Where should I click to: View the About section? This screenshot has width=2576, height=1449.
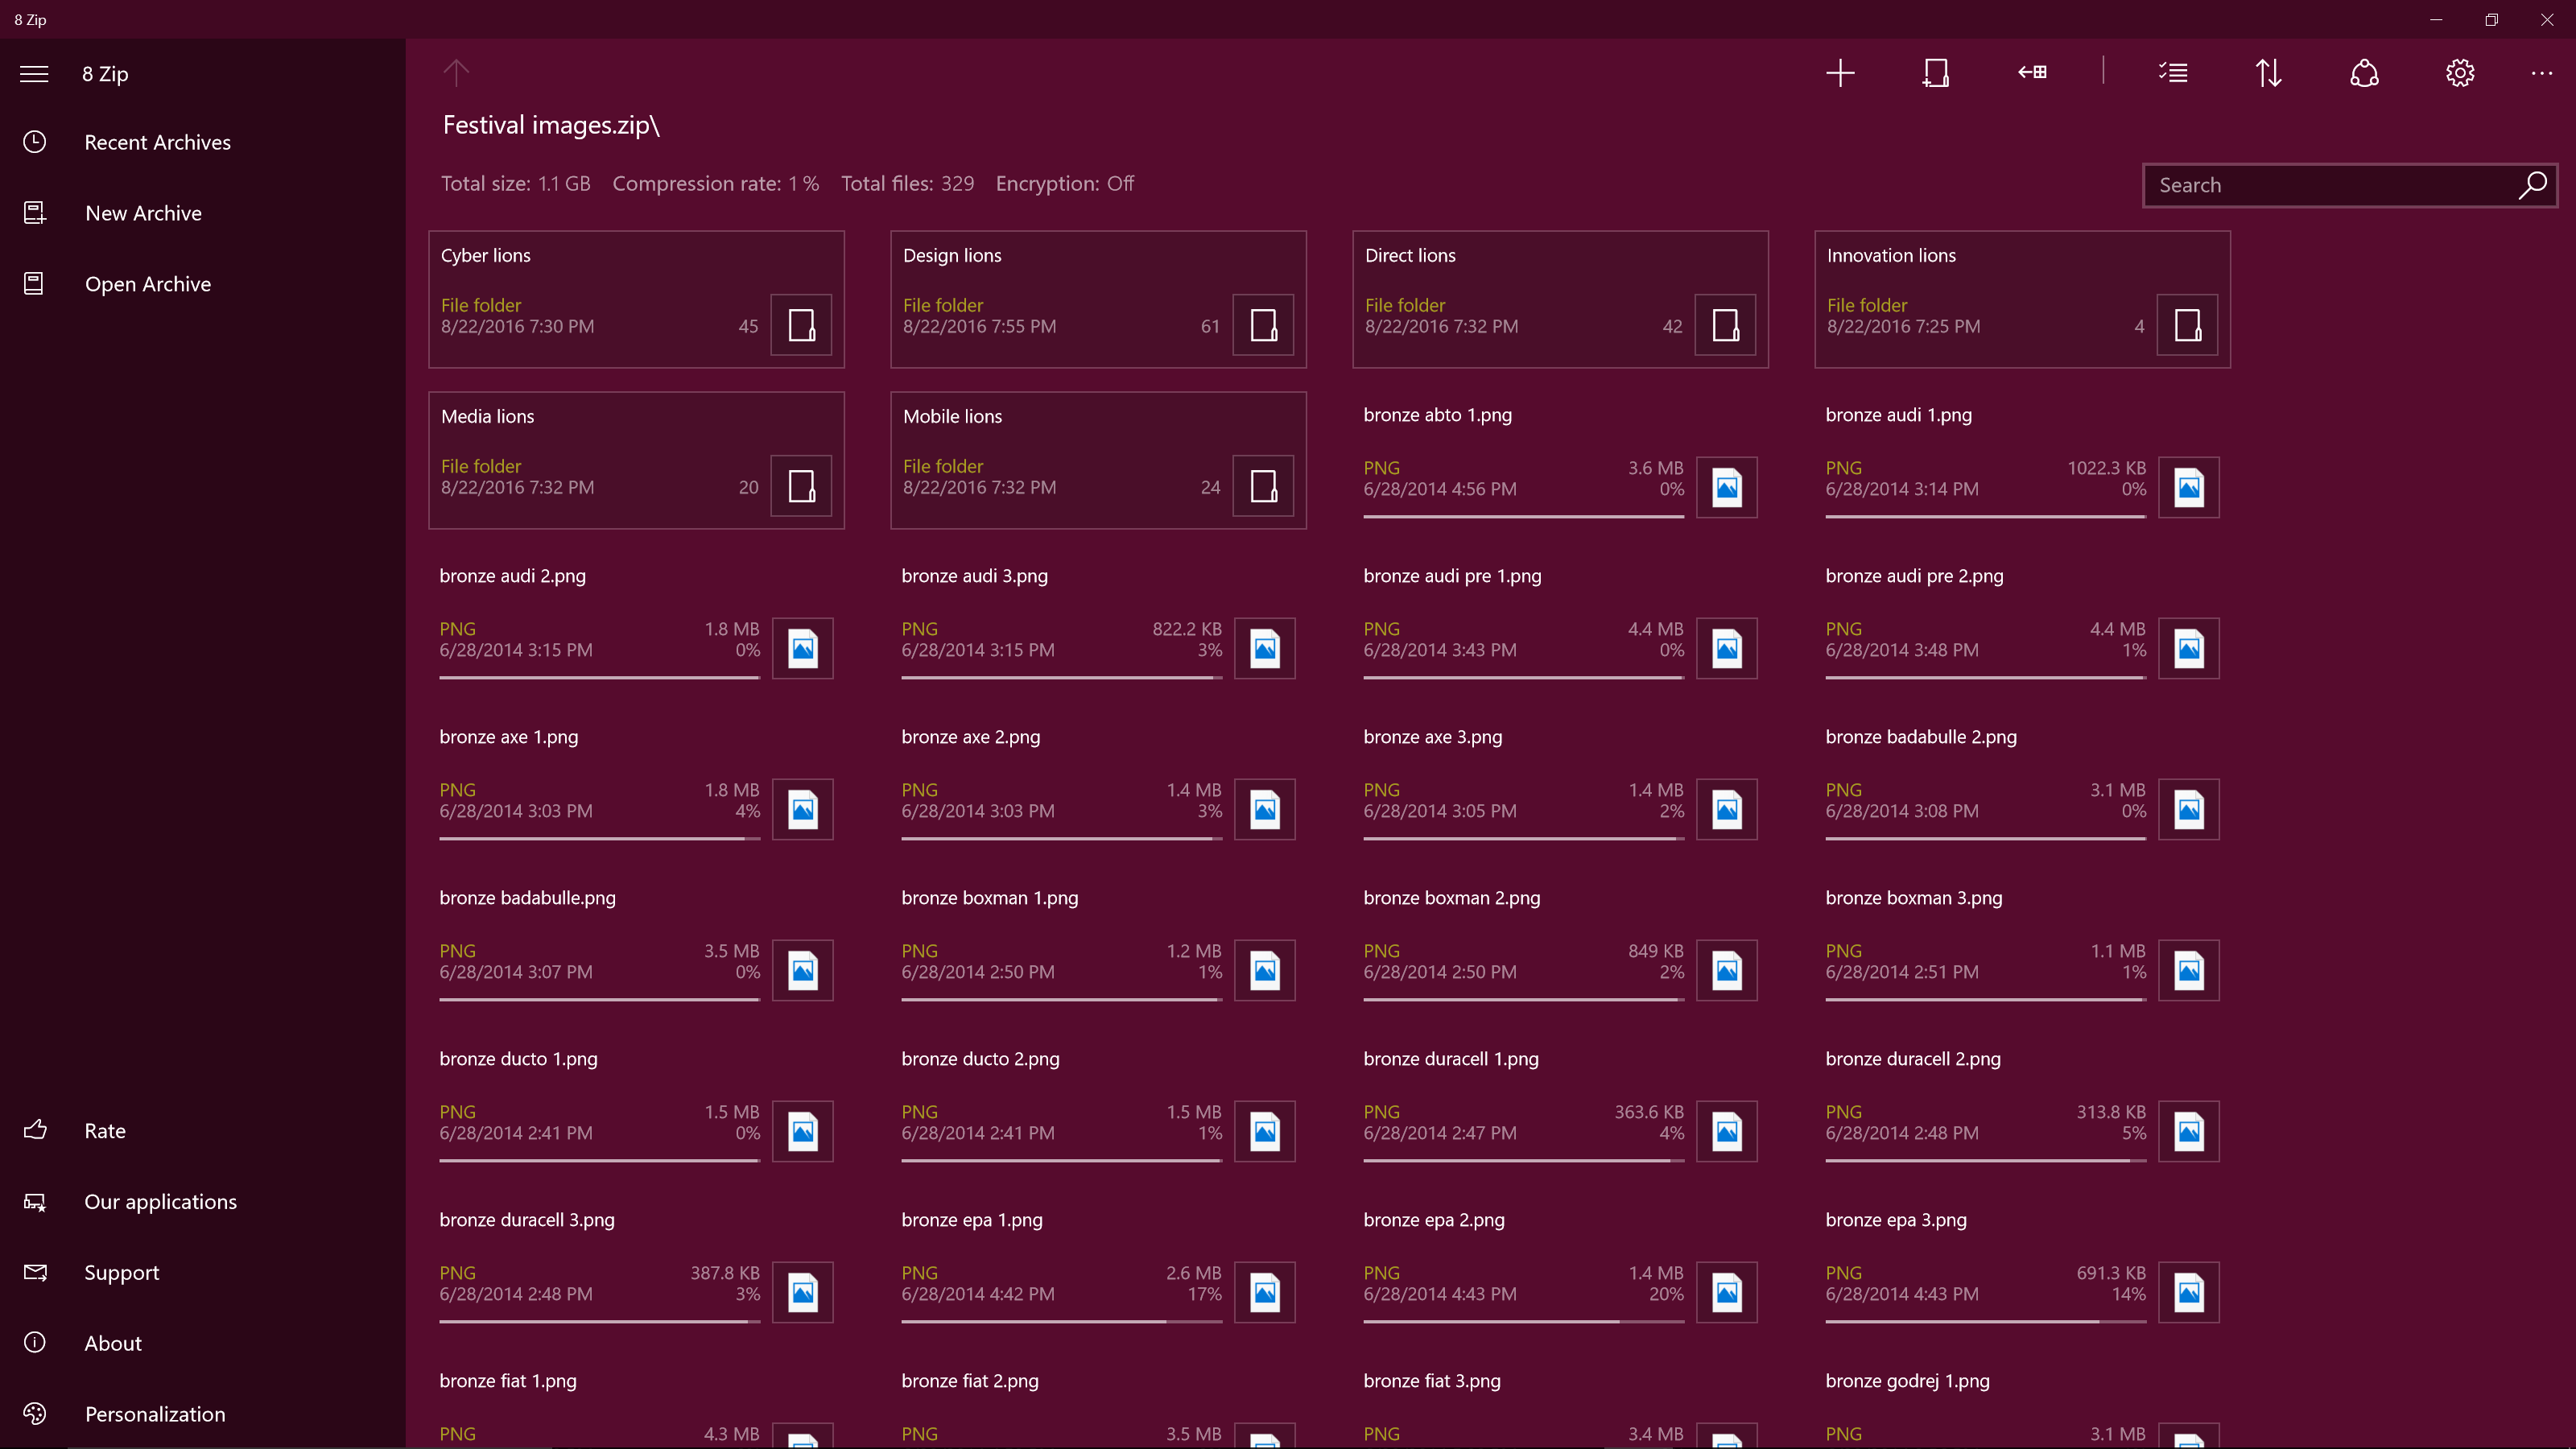(x=112, y=1342)
